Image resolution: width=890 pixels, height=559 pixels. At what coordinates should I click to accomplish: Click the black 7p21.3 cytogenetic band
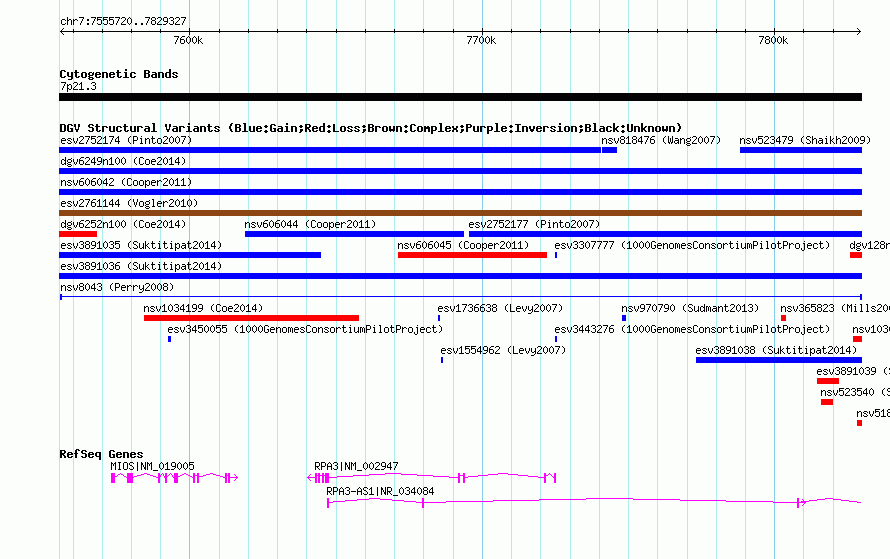click(460, 98)
